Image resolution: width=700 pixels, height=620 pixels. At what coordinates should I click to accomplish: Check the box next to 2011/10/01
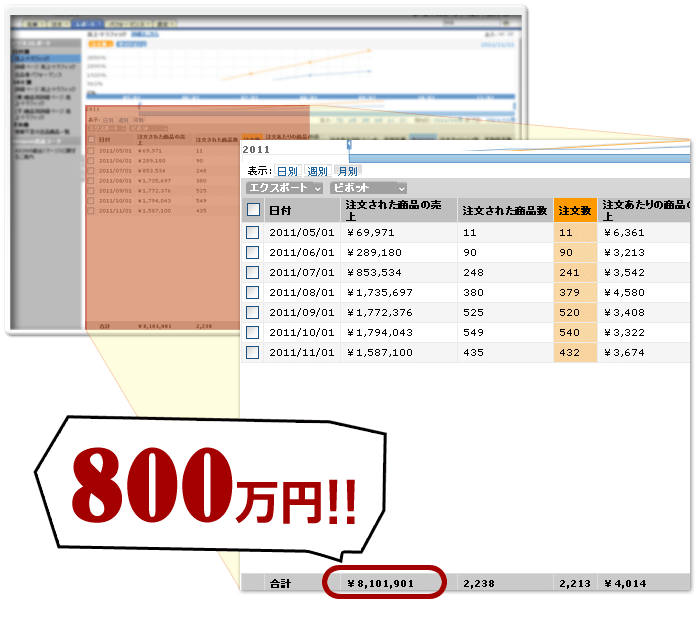tap(253, 332)
